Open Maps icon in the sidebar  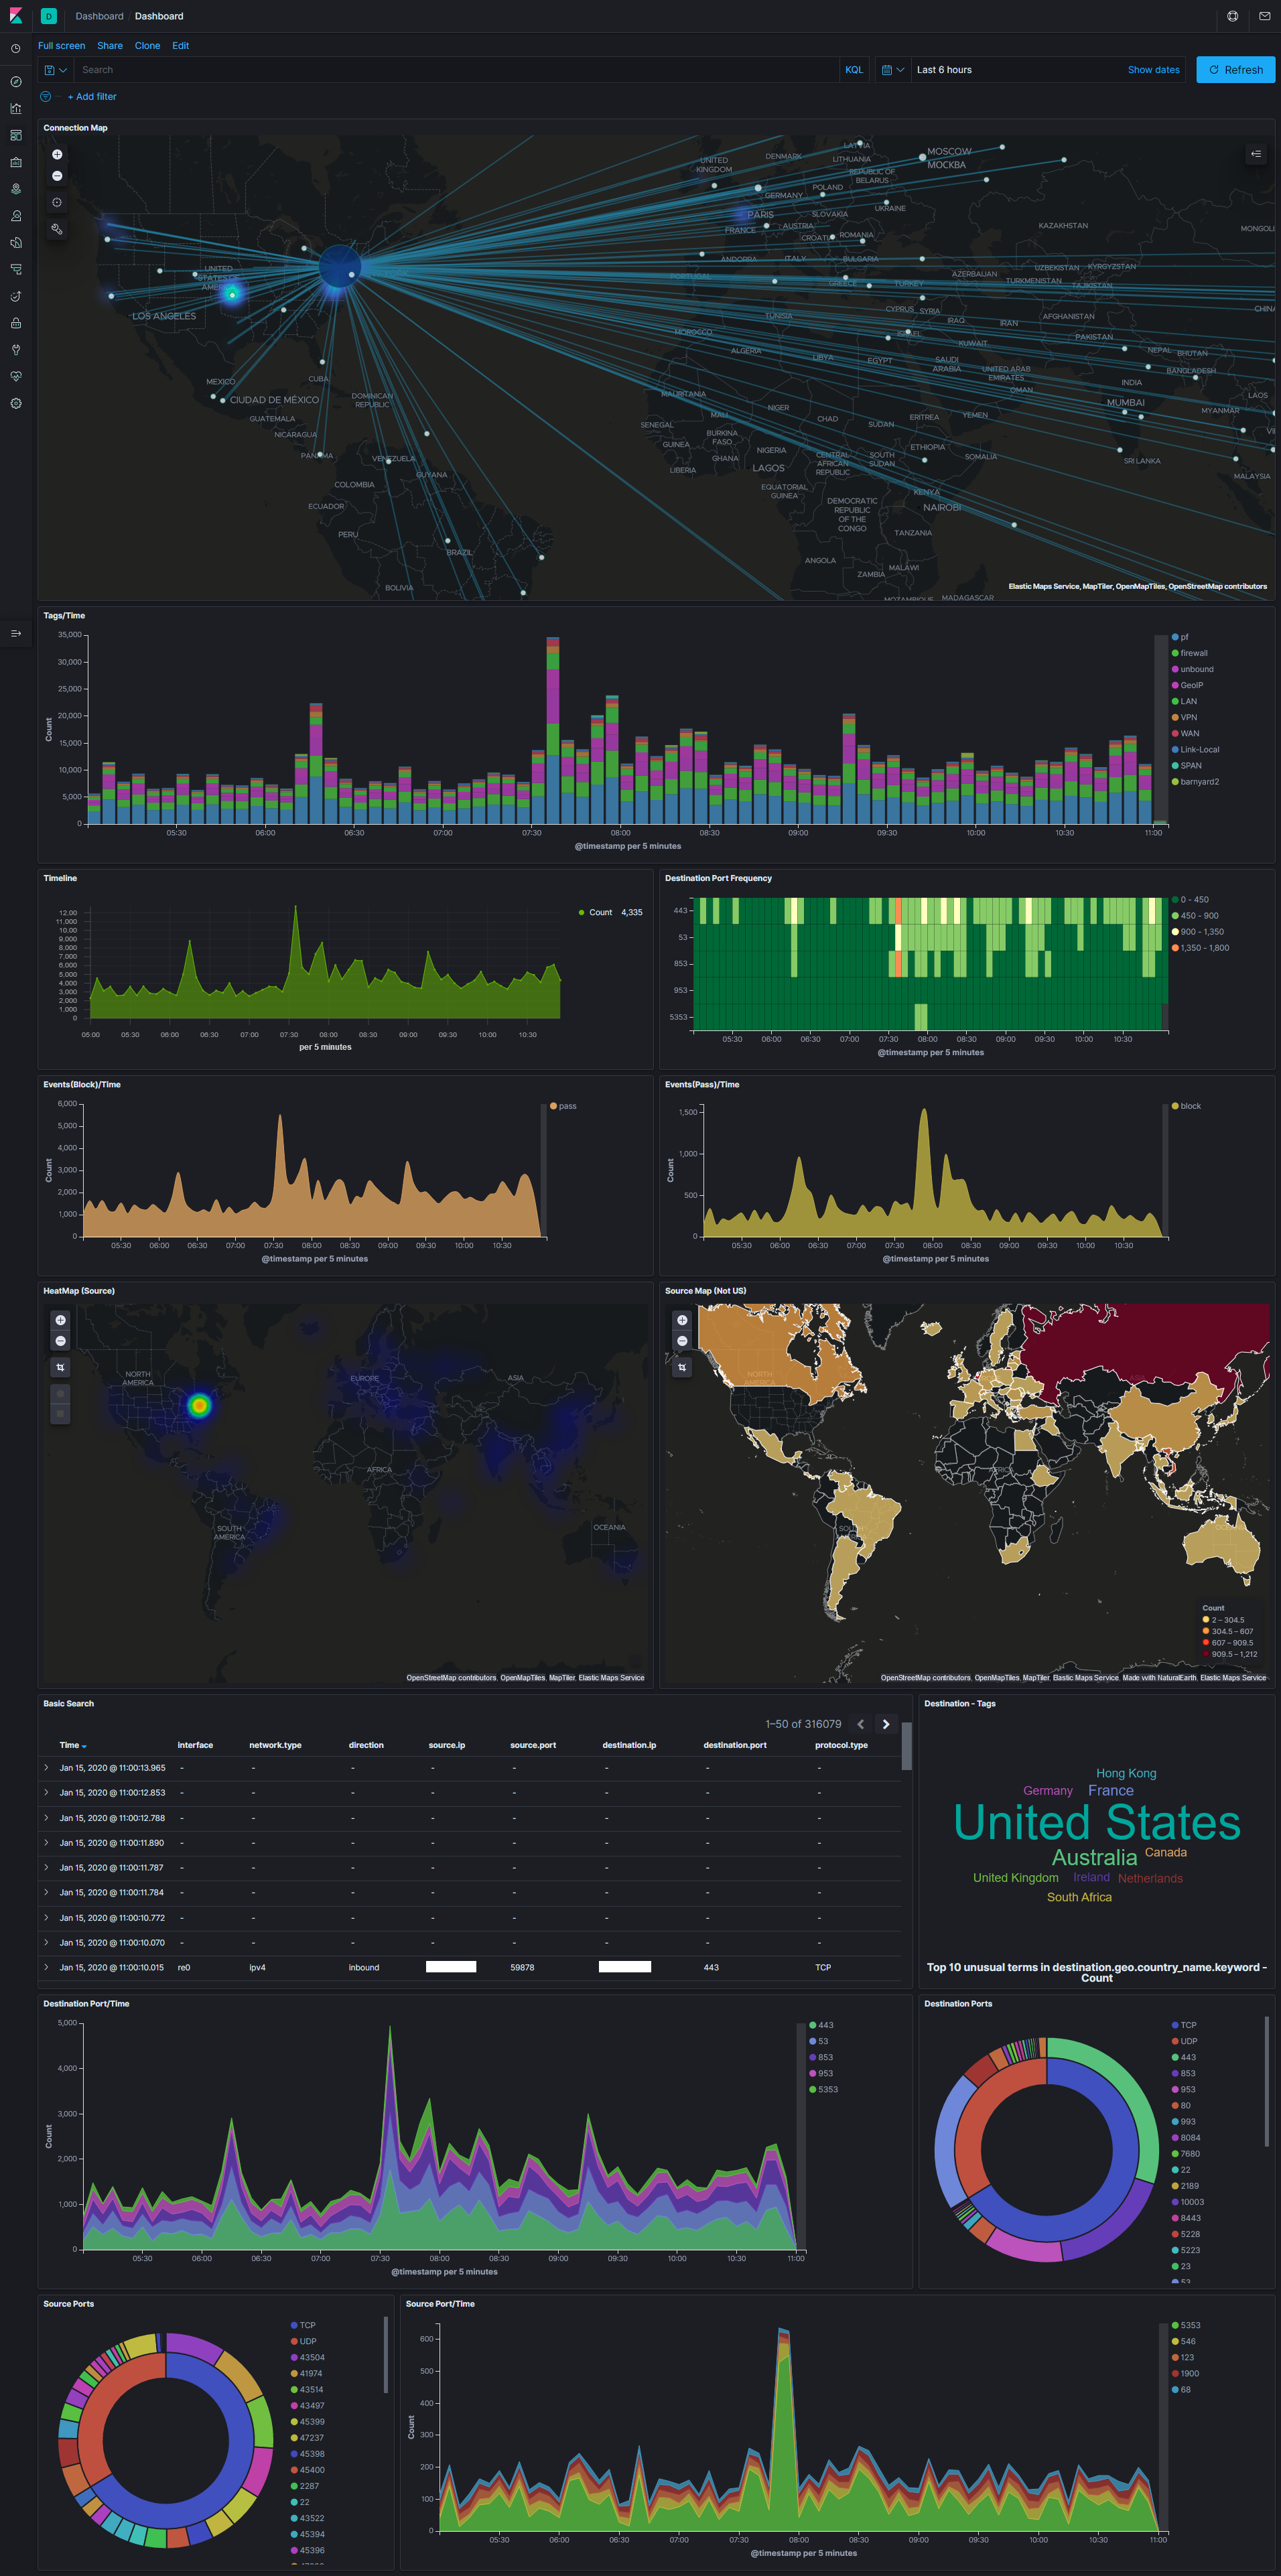click(15, 189)
